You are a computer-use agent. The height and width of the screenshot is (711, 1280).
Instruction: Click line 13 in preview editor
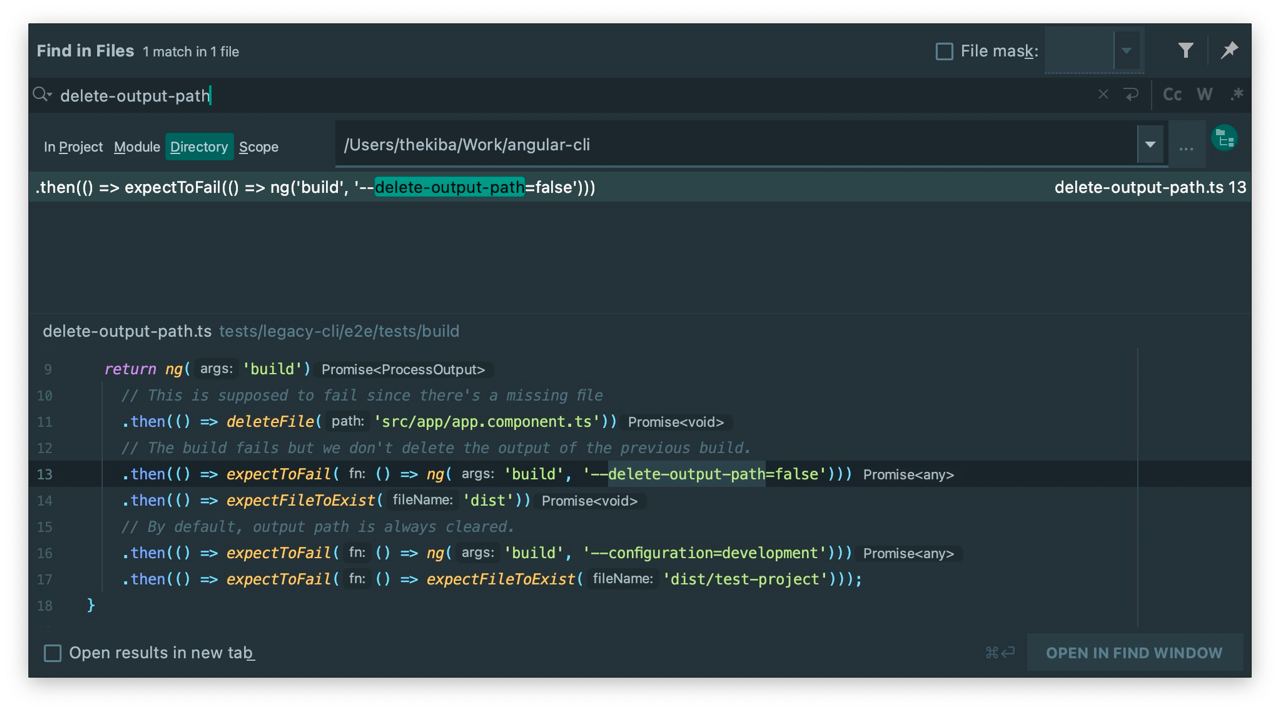[x=640, y=474]
